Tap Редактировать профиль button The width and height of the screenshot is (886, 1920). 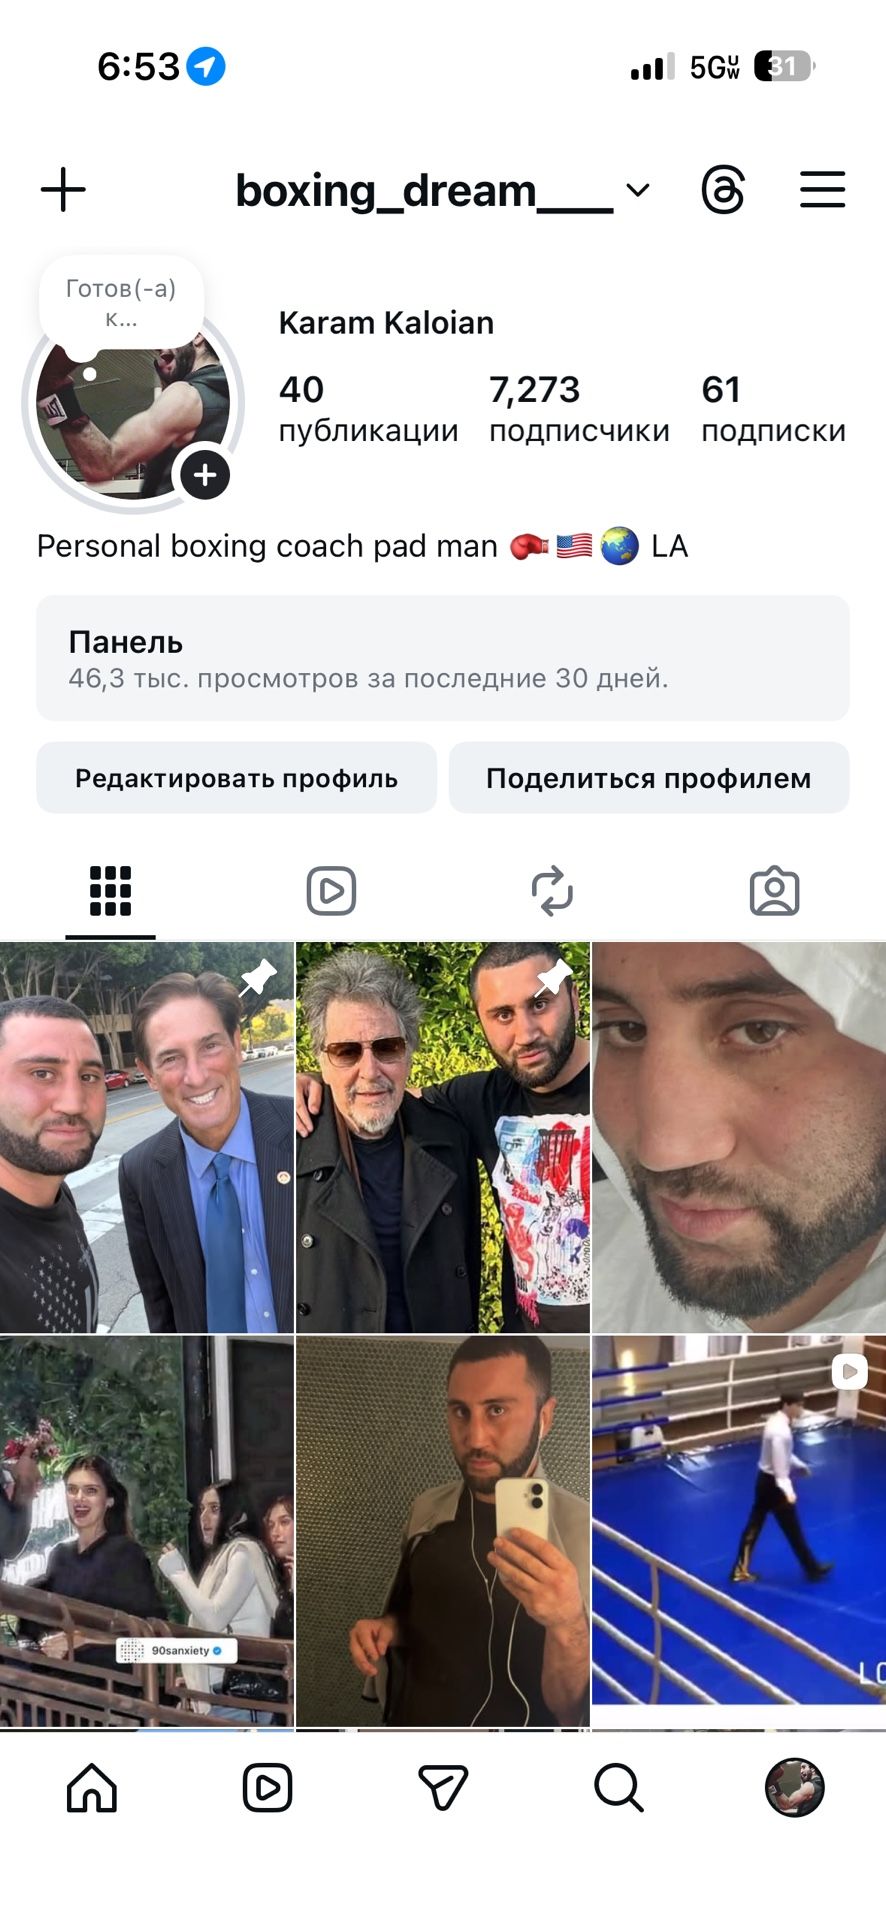click(237, 778)
